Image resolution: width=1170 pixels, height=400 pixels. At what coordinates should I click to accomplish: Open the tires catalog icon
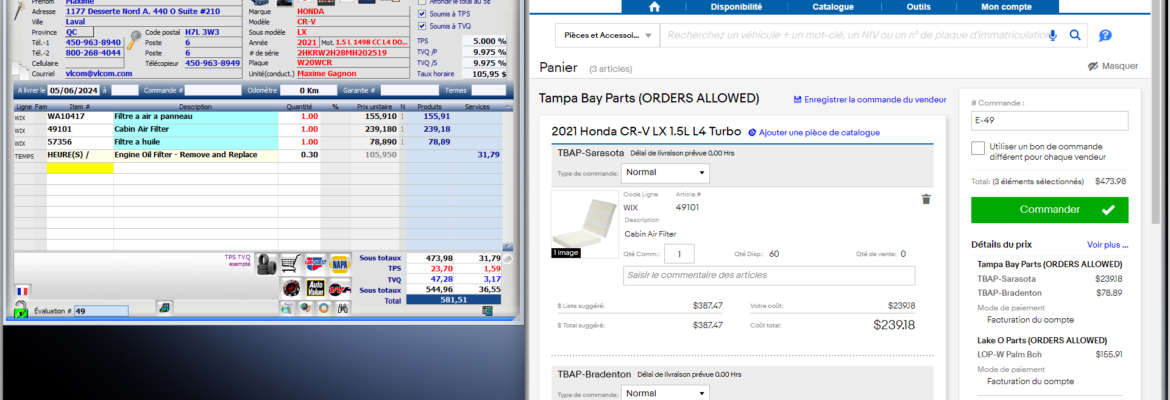click(x=266, y=263)
